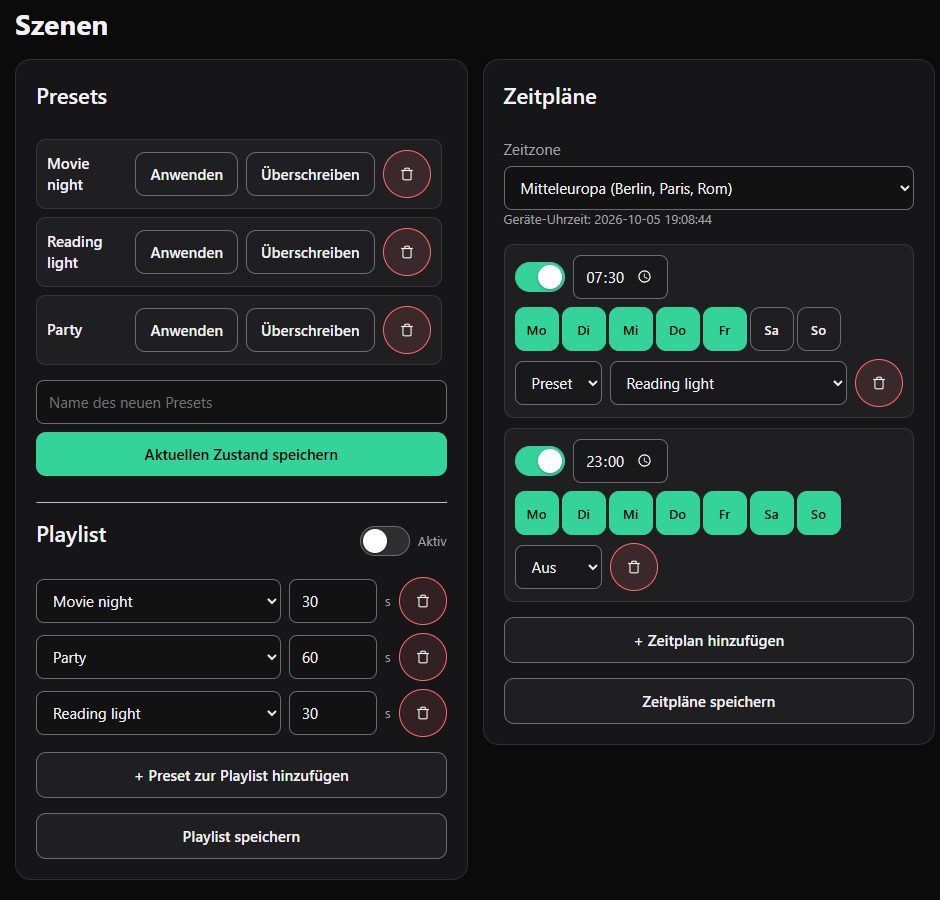Deselect Fr in the 23:00 schedule

tap(725, 513)
